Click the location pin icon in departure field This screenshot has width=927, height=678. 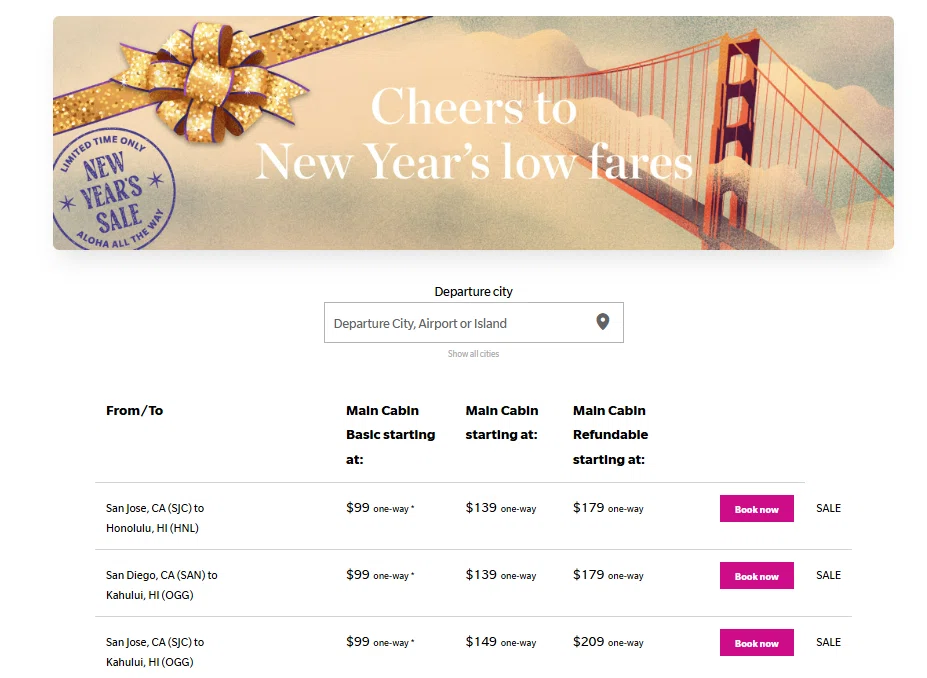[602, 322]
